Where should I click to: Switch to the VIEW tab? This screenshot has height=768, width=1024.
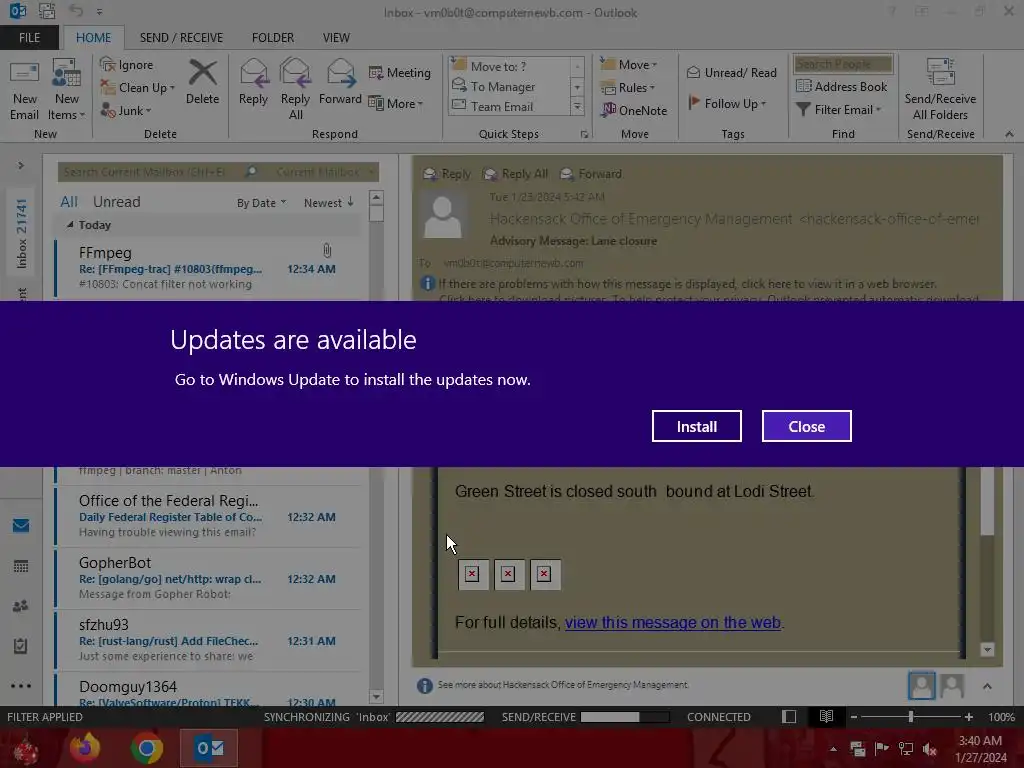pyautogui.click(x=336, y=37)
